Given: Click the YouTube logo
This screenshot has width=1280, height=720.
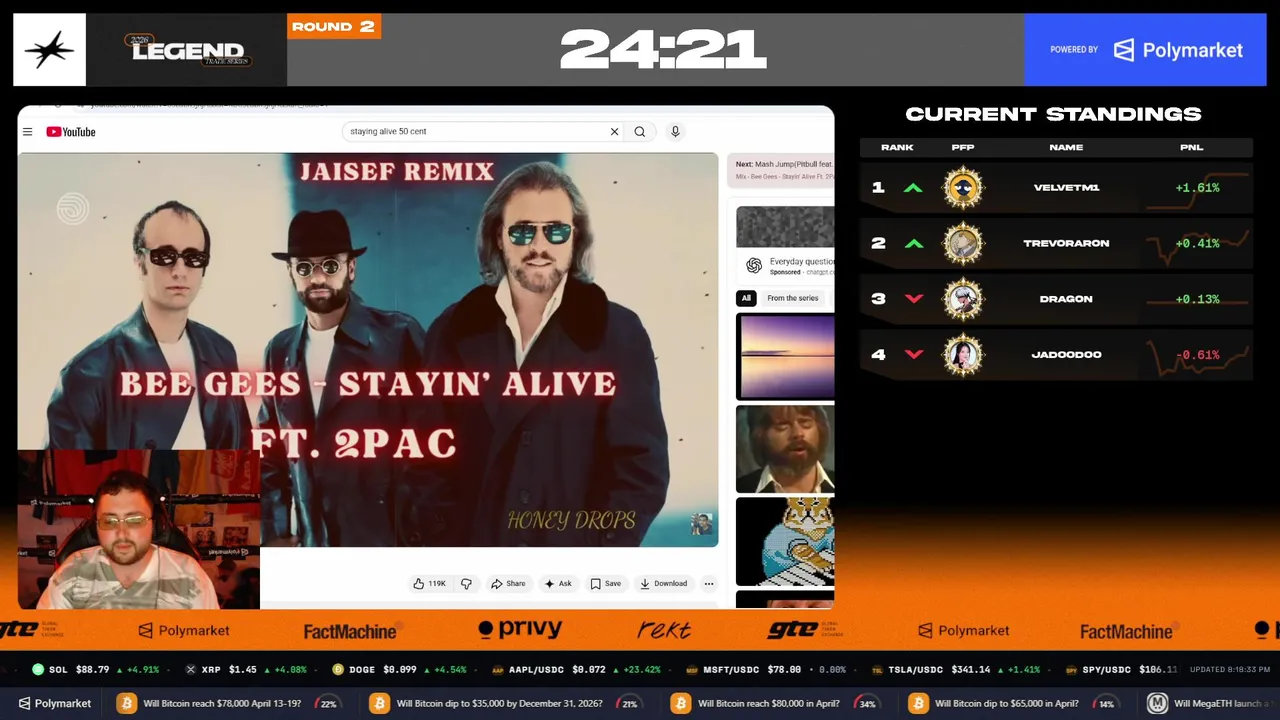Looking at the screenshot, I should click(x=70, y=132).
